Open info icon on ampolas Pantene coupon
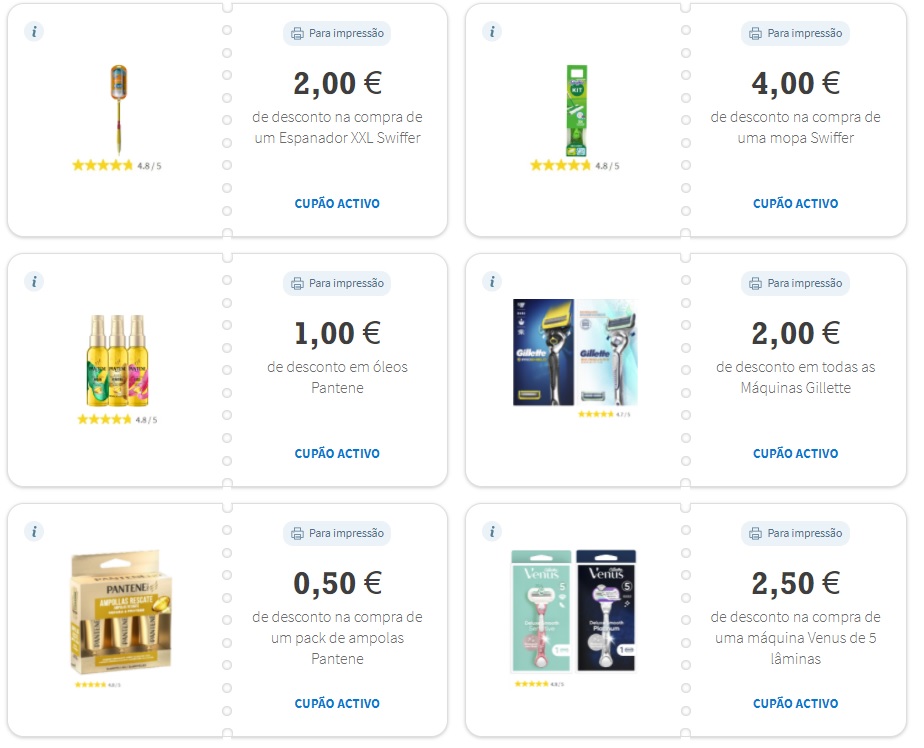 (x=34, y=532)
